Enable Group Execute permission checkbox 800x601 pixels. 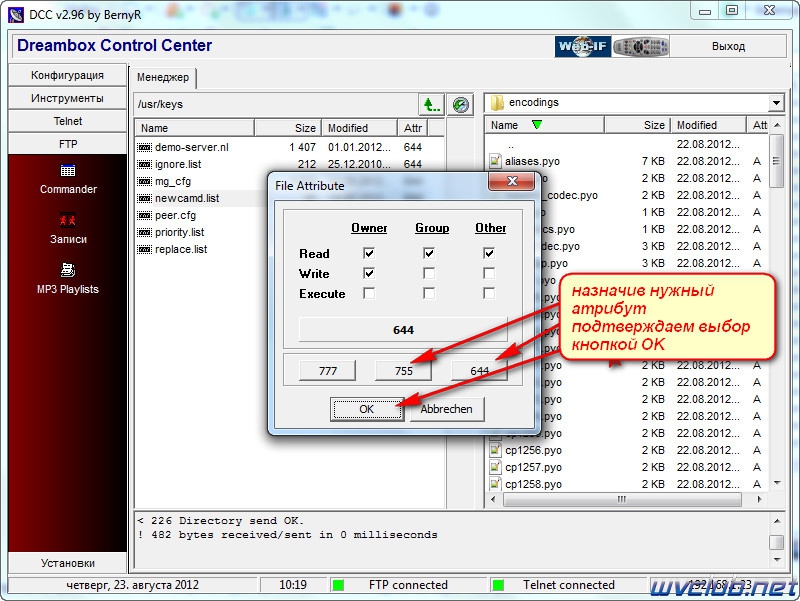(429, 293)
